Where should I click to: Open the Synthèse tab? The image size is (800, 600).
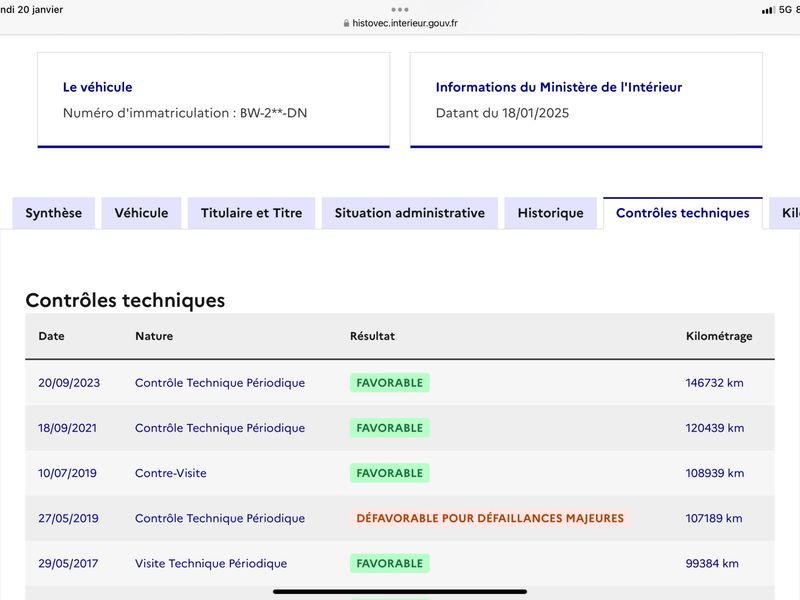click(54, 213)
